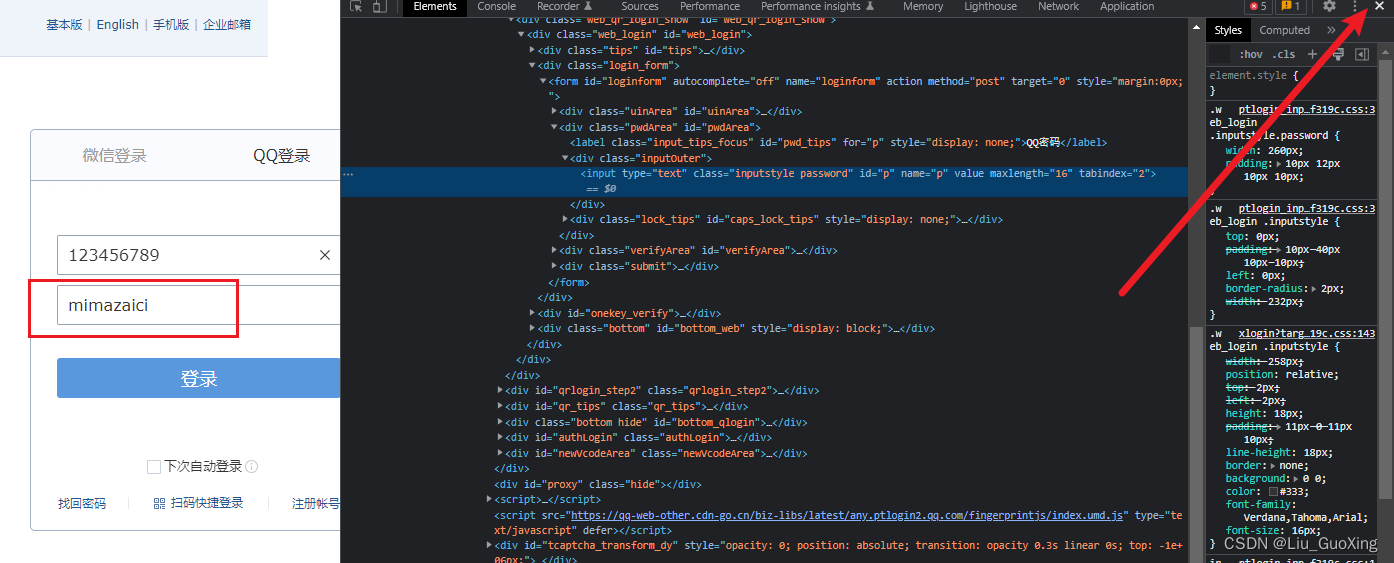Open DevTools three-dot customize menu
Viewport: 1394px width, 563px height.
pyautogui.click(x=1355, y=6)
